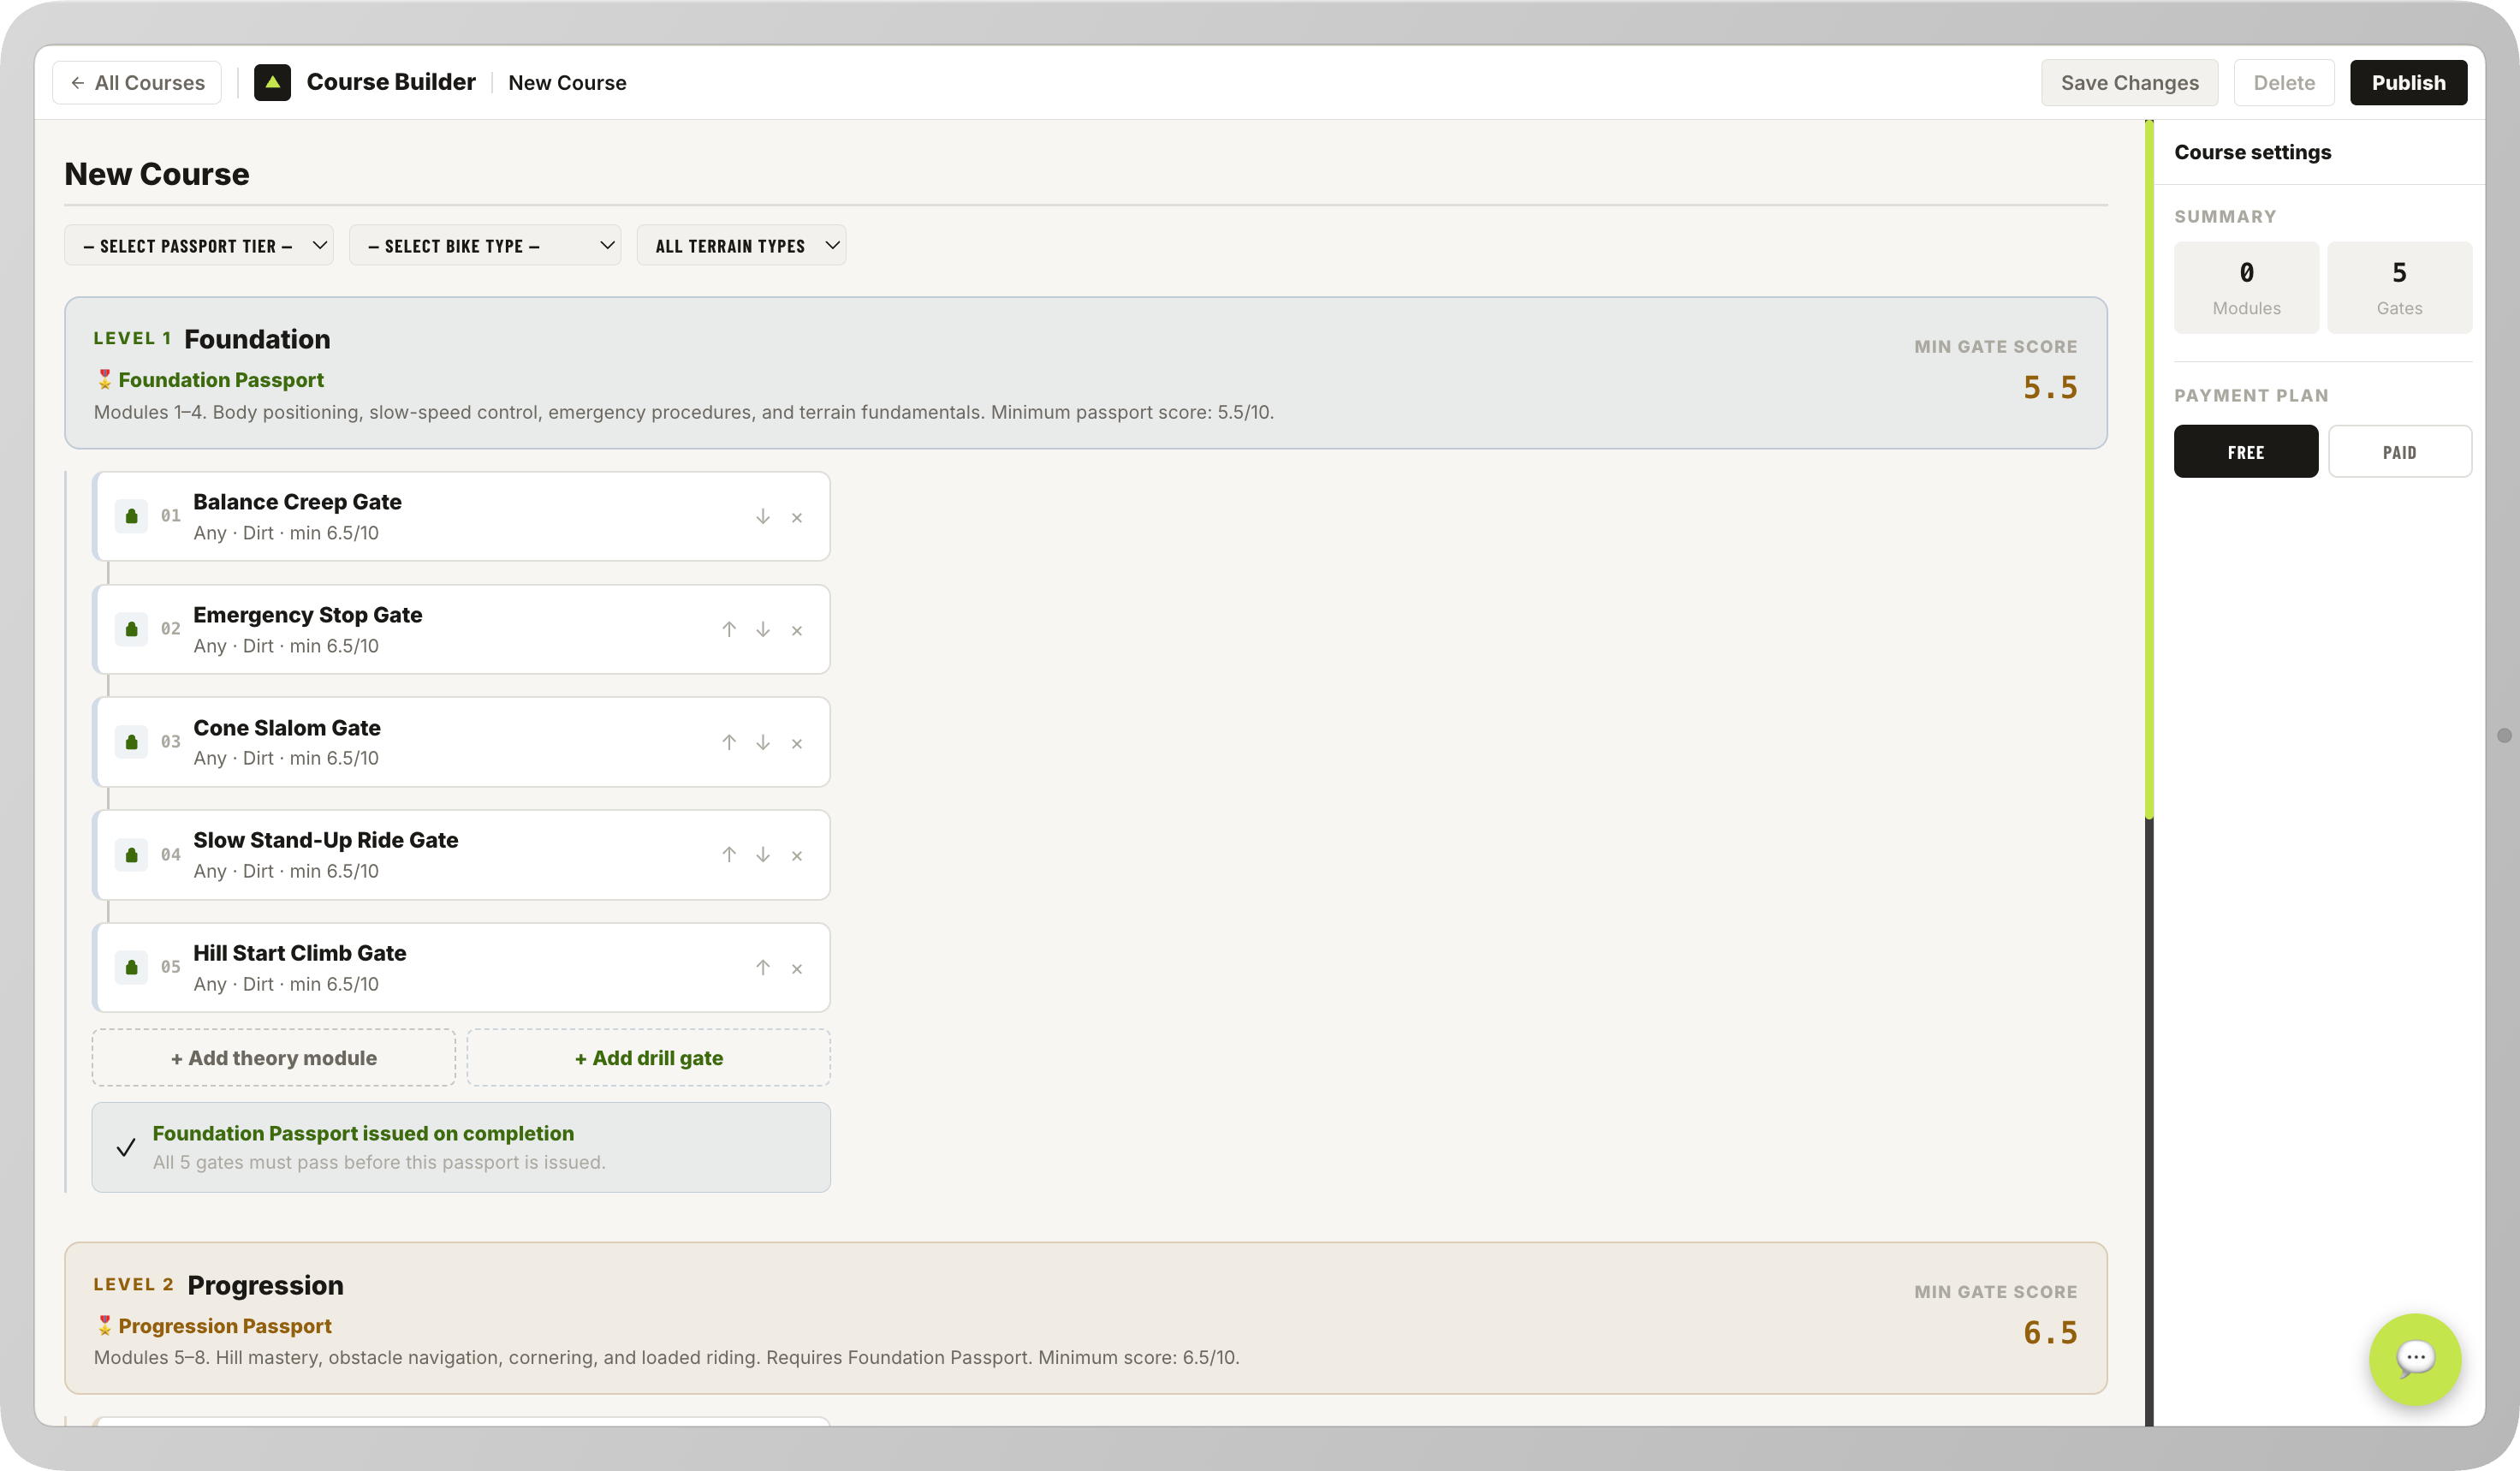Click Save Changes
The image size is (2520, 1471).
coord(2129,83)
